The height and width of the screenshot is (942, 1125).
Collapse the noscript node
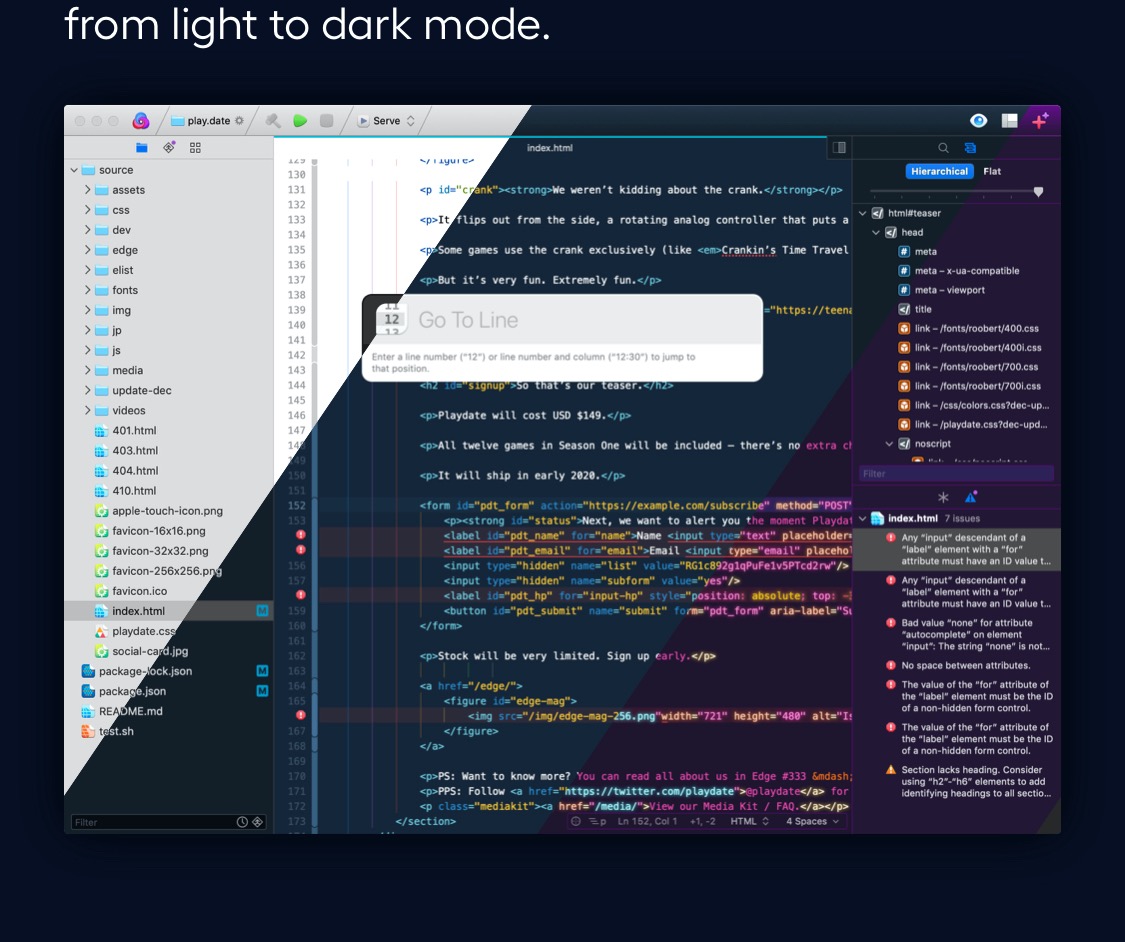(x=890, y=444)
